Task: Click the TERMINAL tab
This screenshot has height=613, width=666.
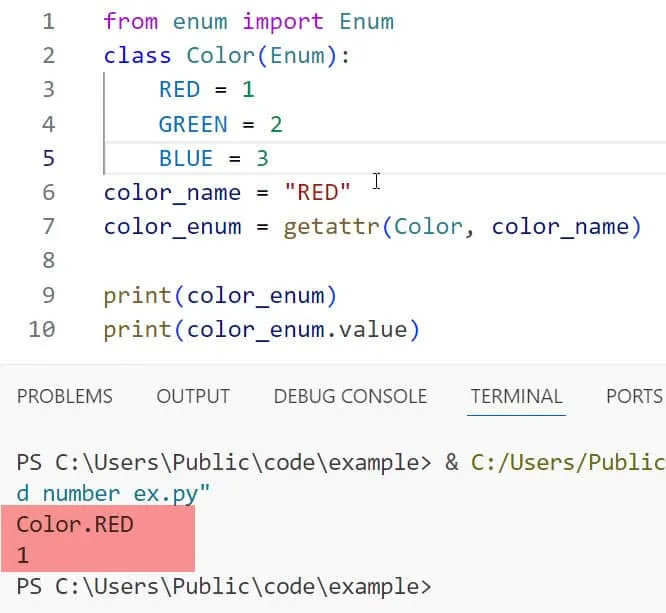Action: pyautogui.click(x=516, y=396)
